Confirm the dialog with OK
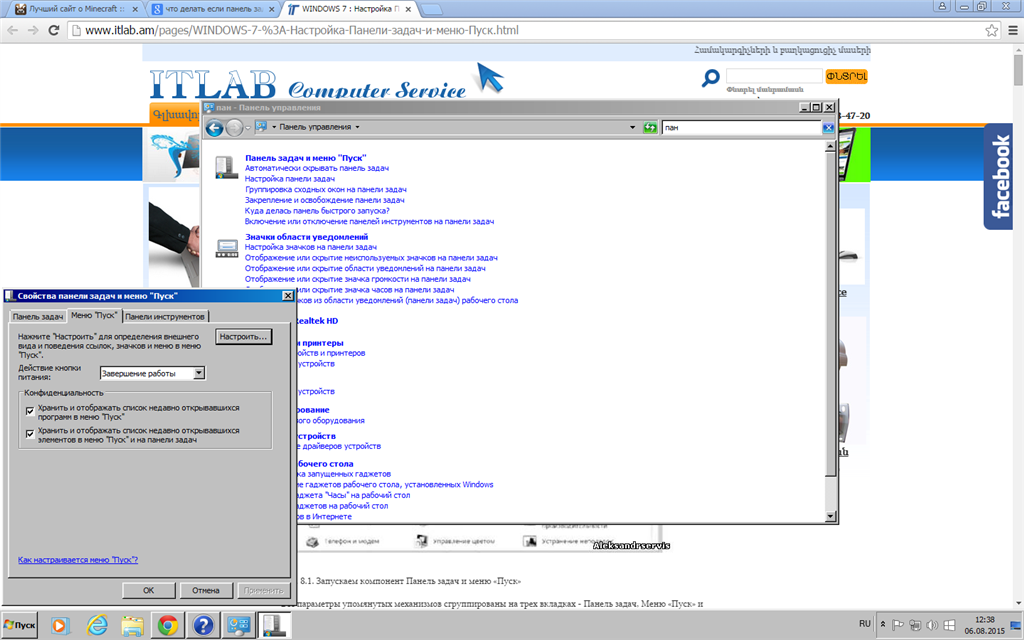This screenshot has width=1024, height=640. click(x=149, y=590)
